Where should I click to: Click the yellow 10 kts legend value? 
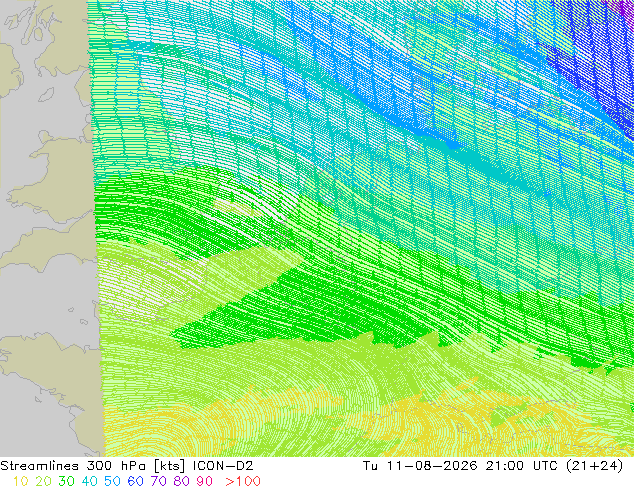(21, 481)
